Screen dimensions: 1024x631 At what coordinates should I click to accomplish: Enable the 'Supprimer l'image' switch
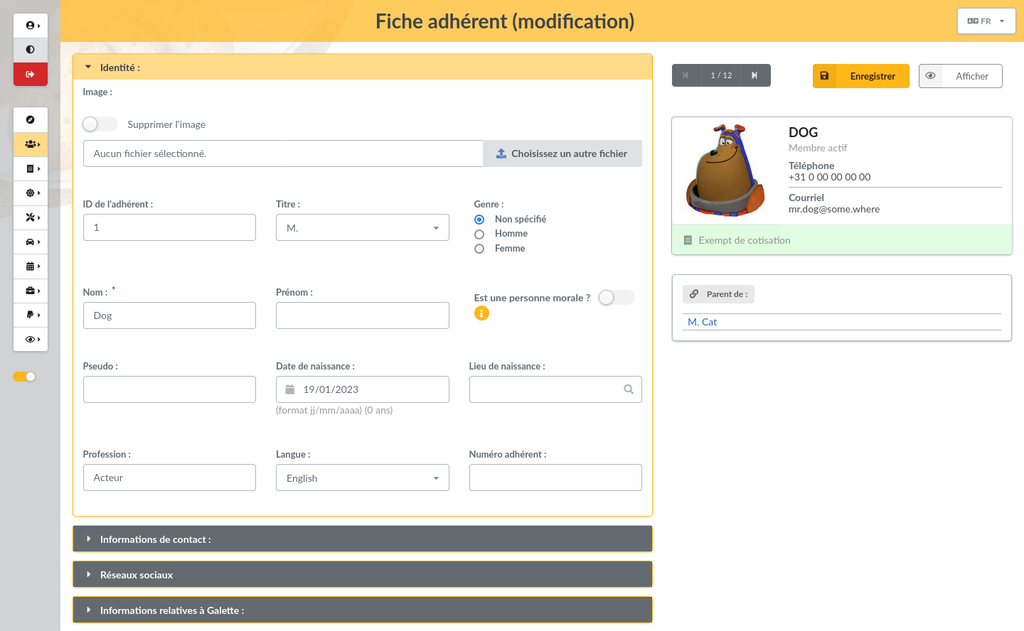[x=99, y=125]
